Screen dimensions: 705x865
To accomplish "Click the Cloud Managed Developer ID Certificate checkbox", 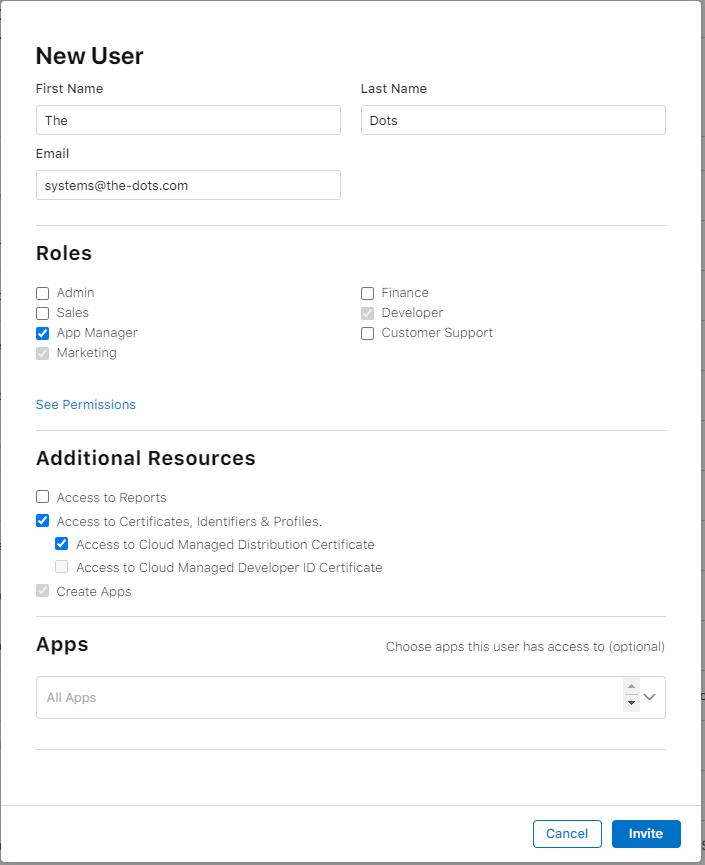I will point(62,567).
